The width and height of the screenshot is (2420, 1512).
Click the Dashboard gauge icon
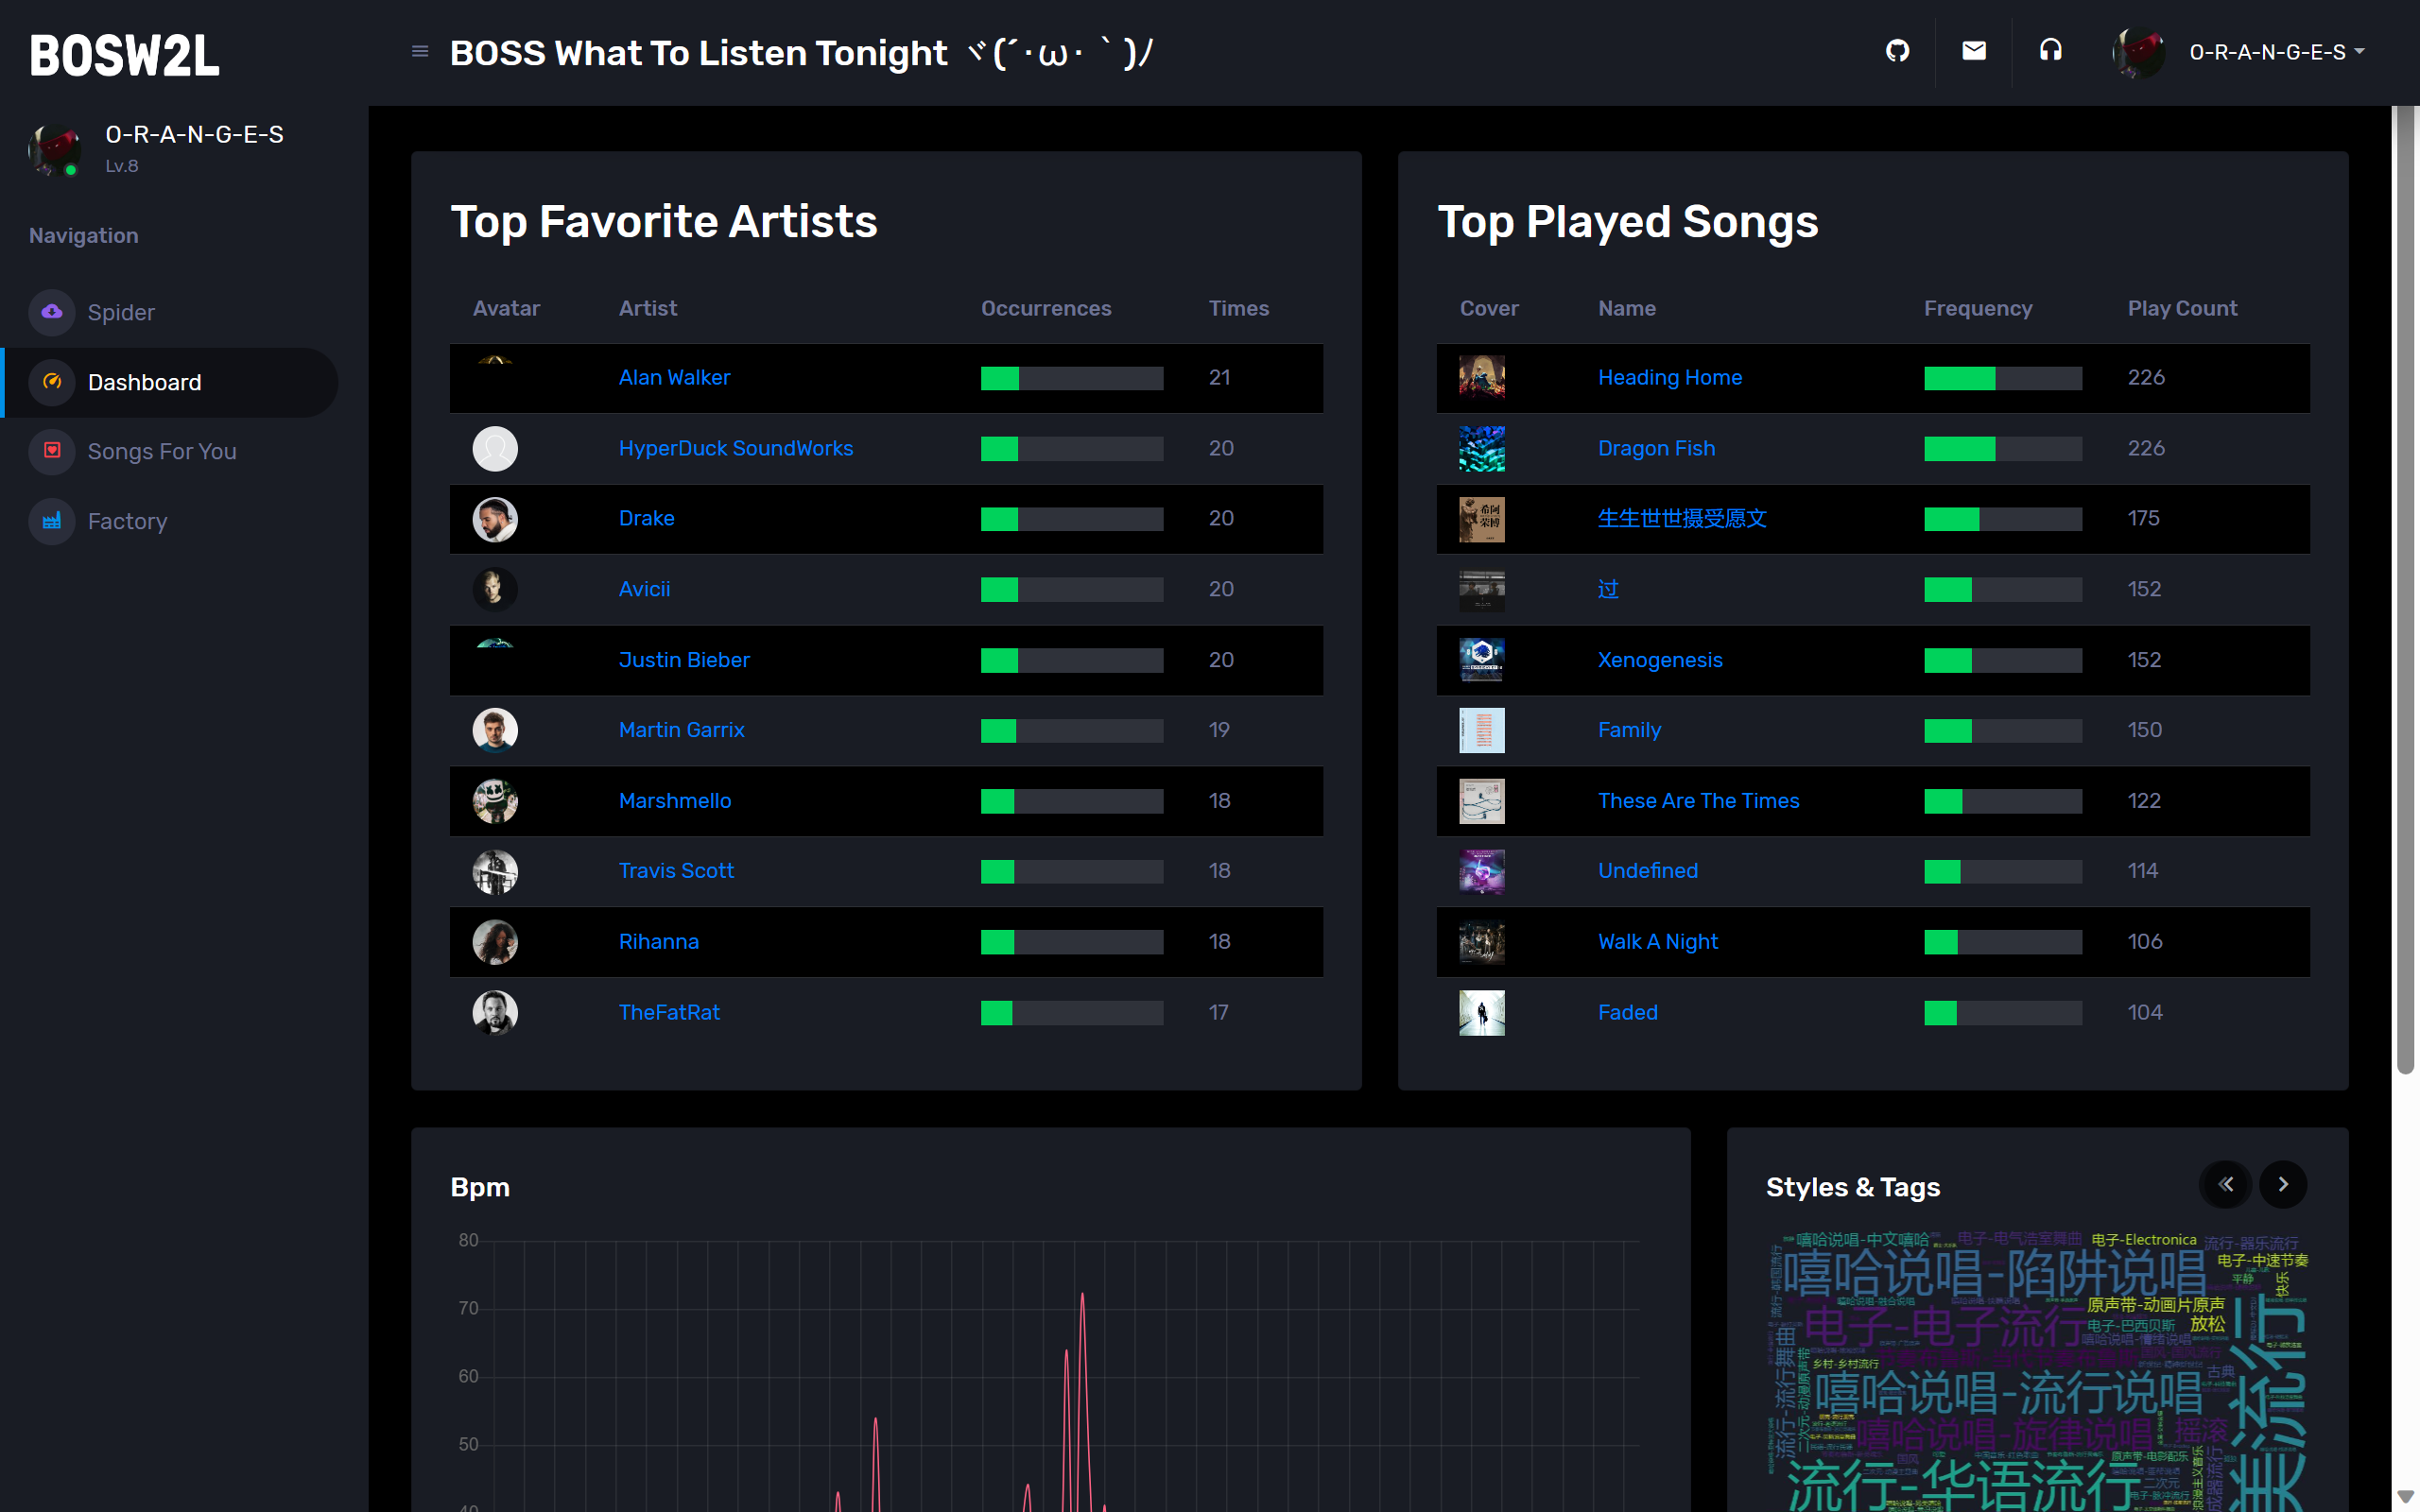52,382
